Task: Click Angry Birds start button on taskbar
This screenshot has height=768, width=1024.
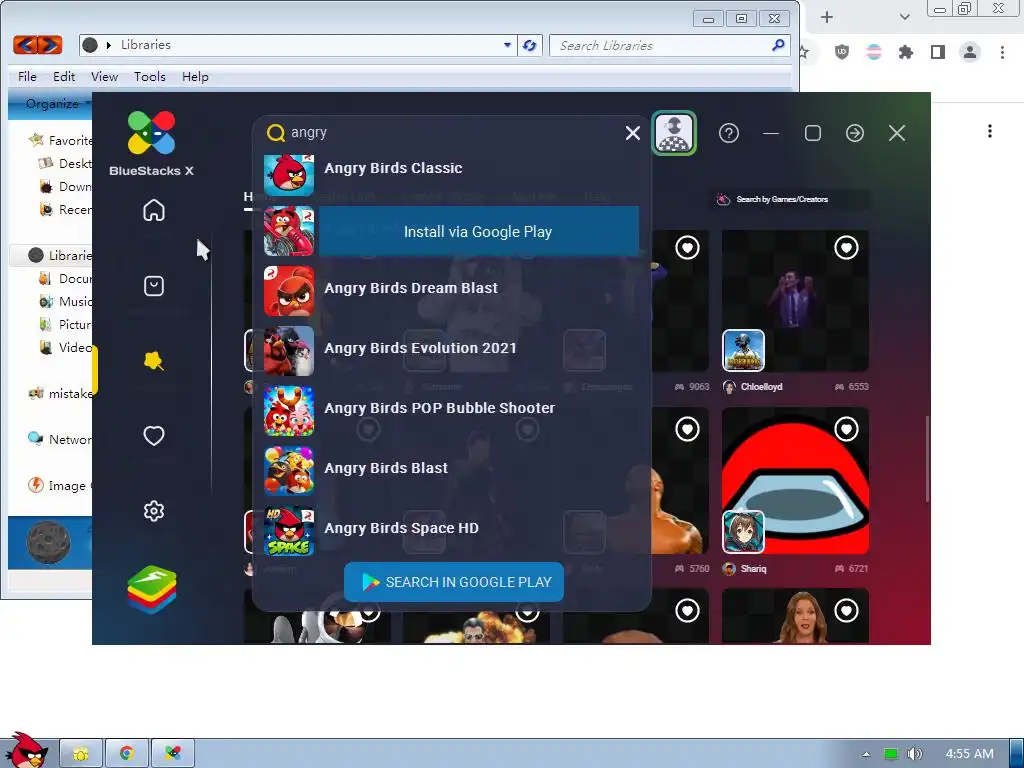Action: click(x=26, y=750)
